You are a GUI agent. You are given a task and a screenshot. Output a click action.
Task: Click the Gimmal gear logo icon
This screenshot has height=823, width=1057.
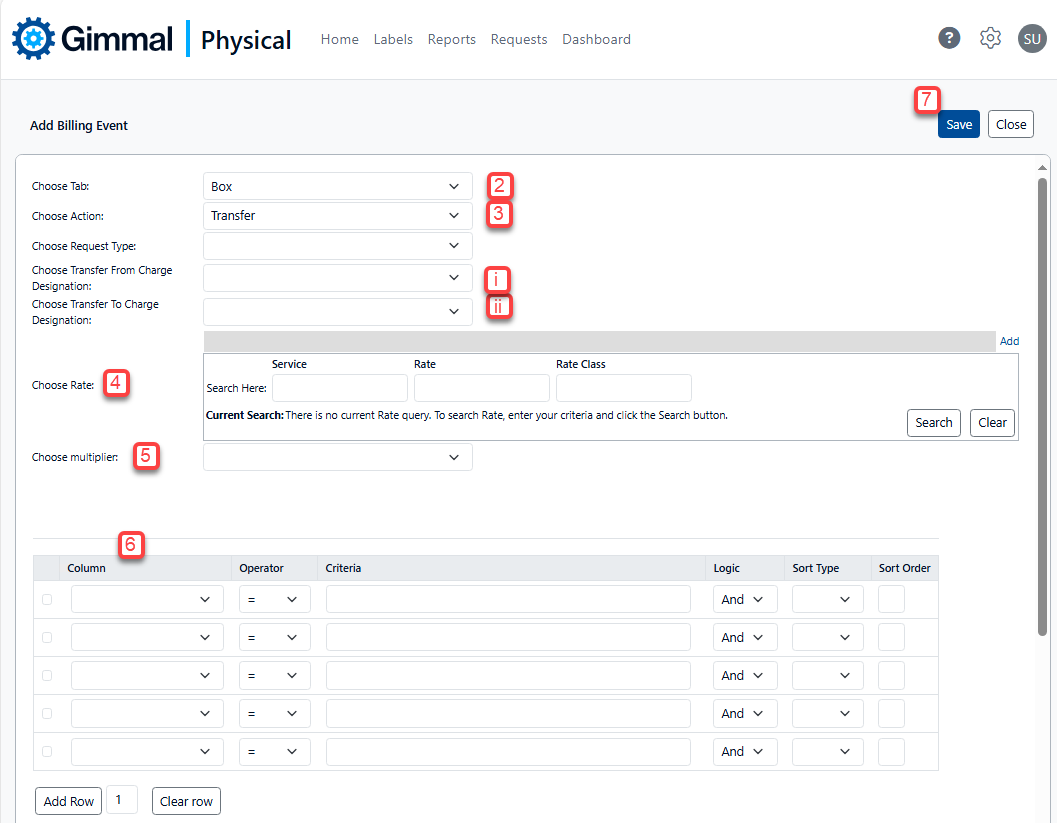pyautogui.click(x=33, y=39)
